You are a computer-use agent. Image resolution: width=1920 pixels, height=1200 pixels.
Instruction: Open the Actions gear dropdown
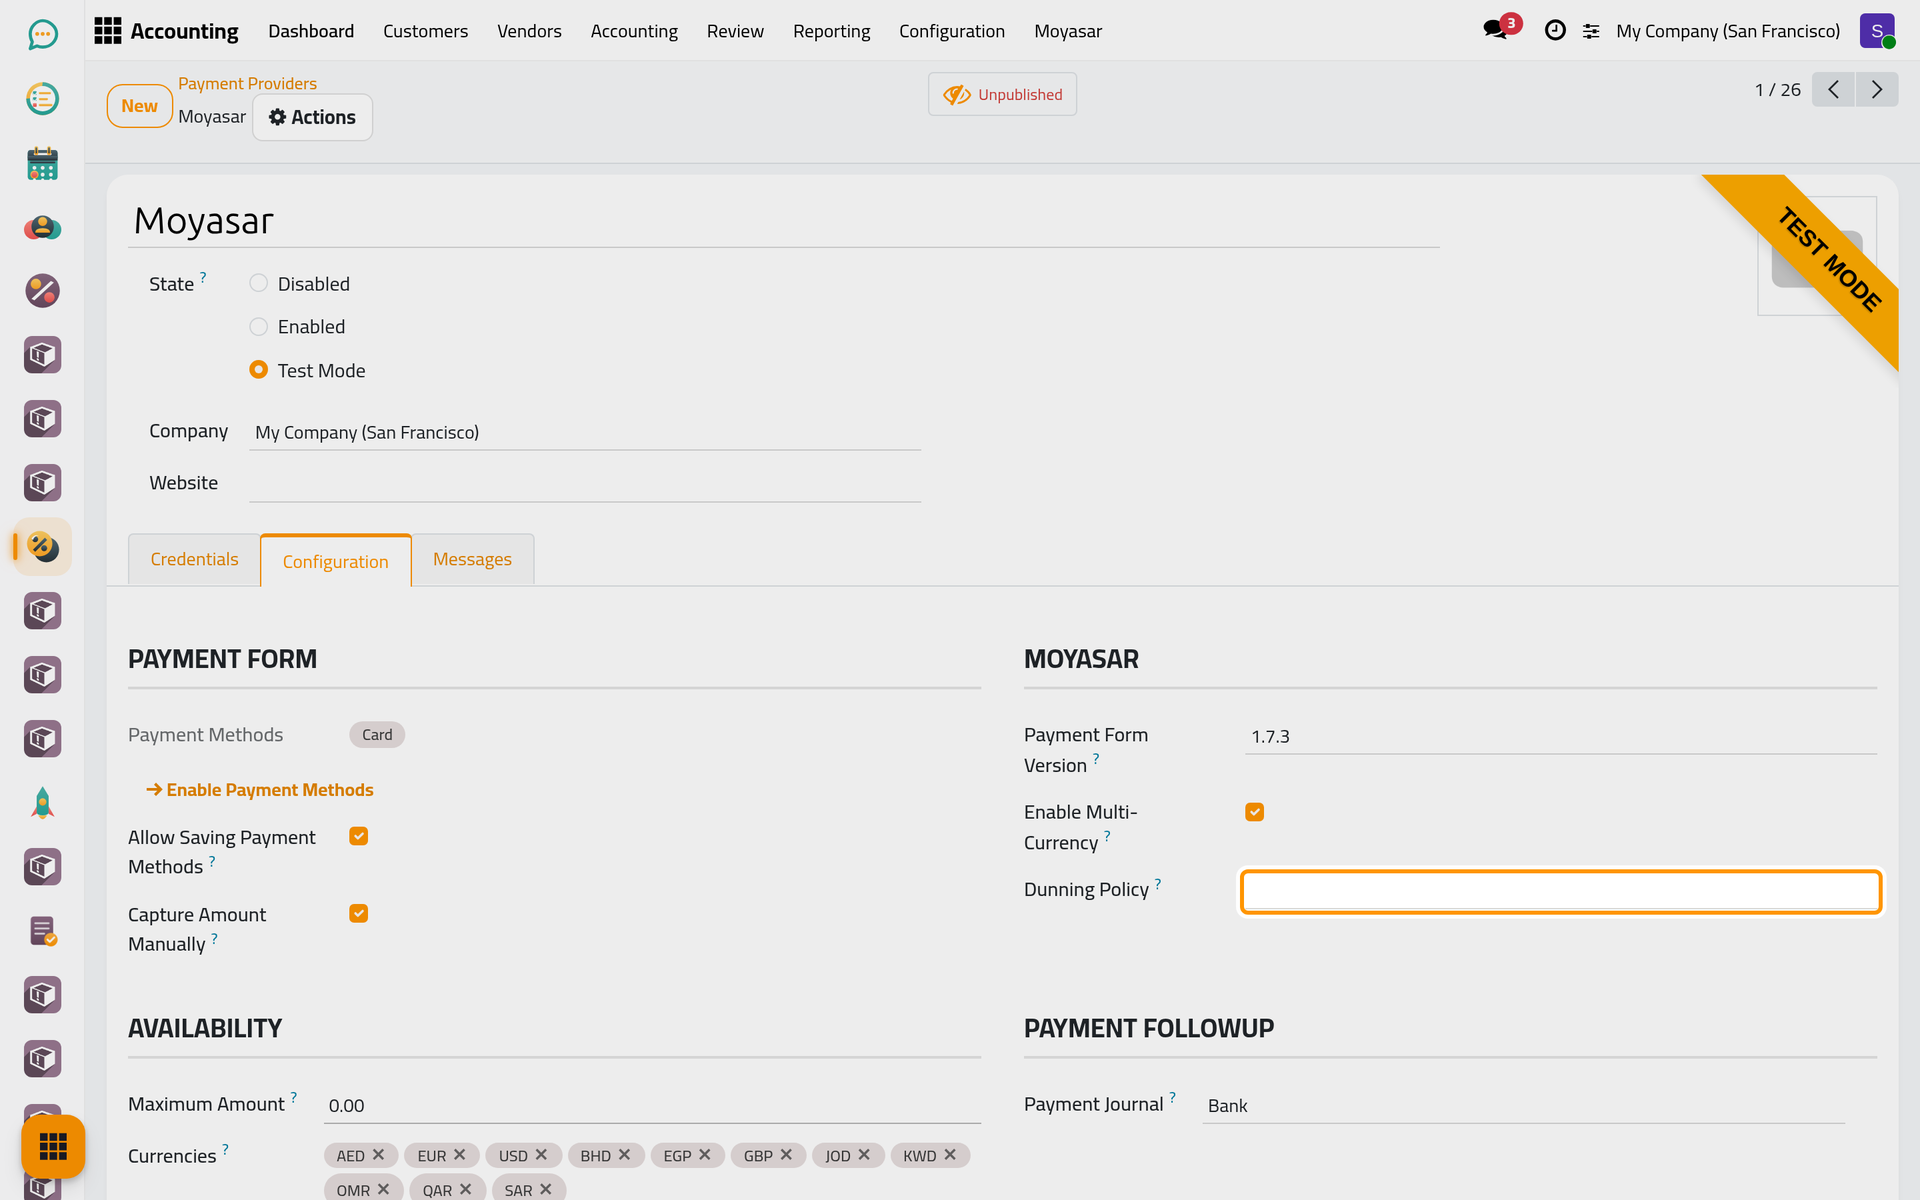(312, 117)
